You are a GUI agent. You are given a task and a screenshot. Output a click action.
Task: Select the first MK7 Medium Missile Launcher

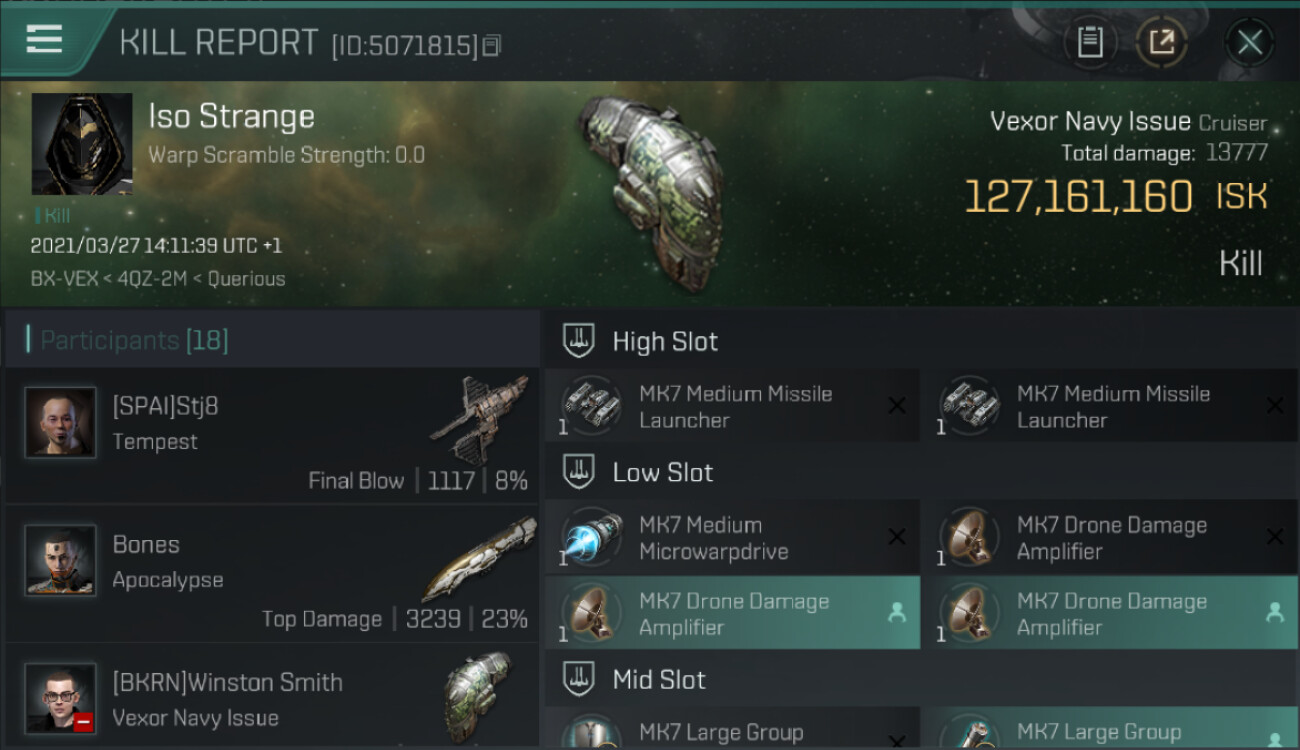coord(732,406)
